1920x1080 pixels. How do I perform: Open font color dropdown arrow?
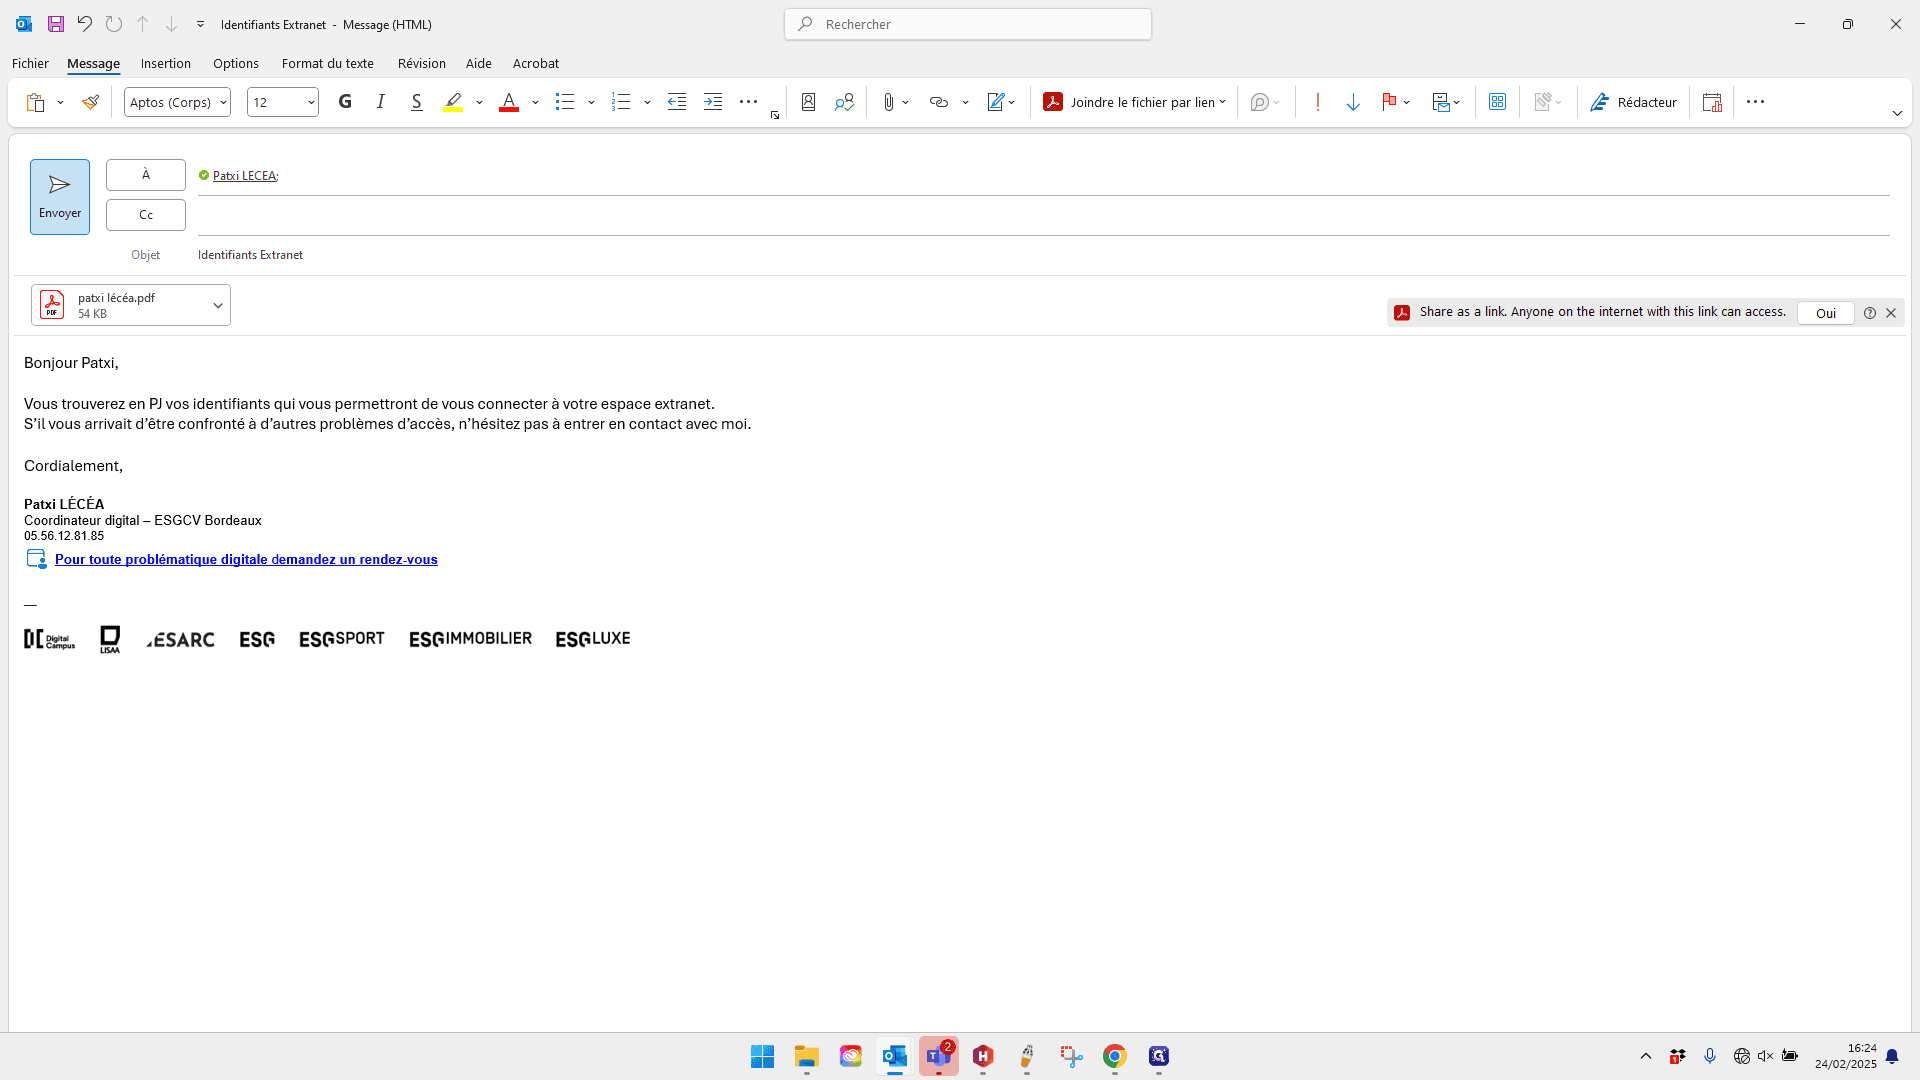point(536,102)
